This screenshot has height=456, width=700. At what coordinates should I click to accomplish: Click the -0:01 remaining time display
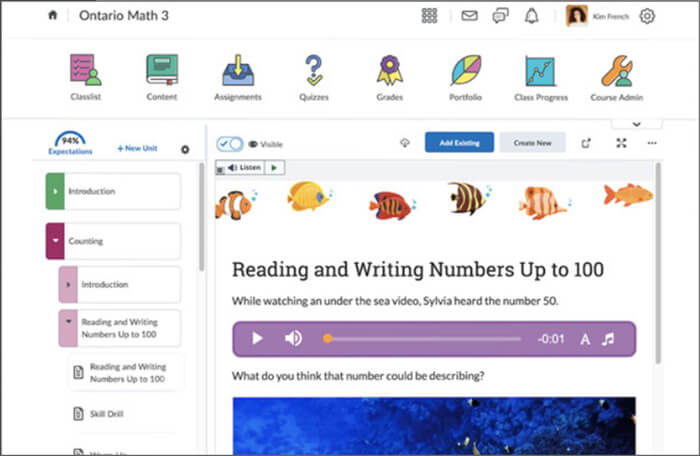(551, 339)
